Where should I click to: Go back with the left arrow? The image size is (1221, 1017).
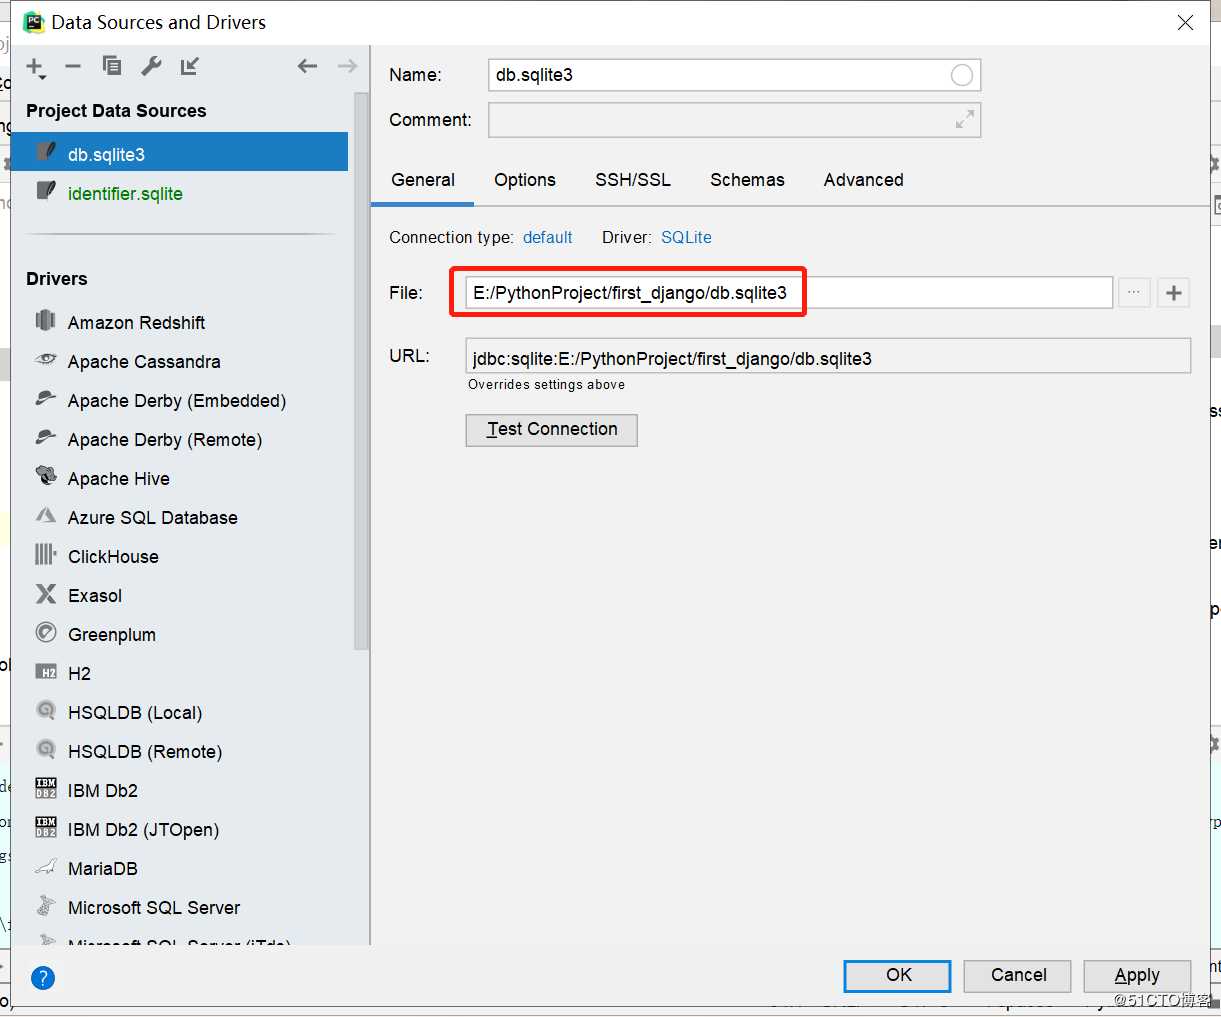click(307, 66)
